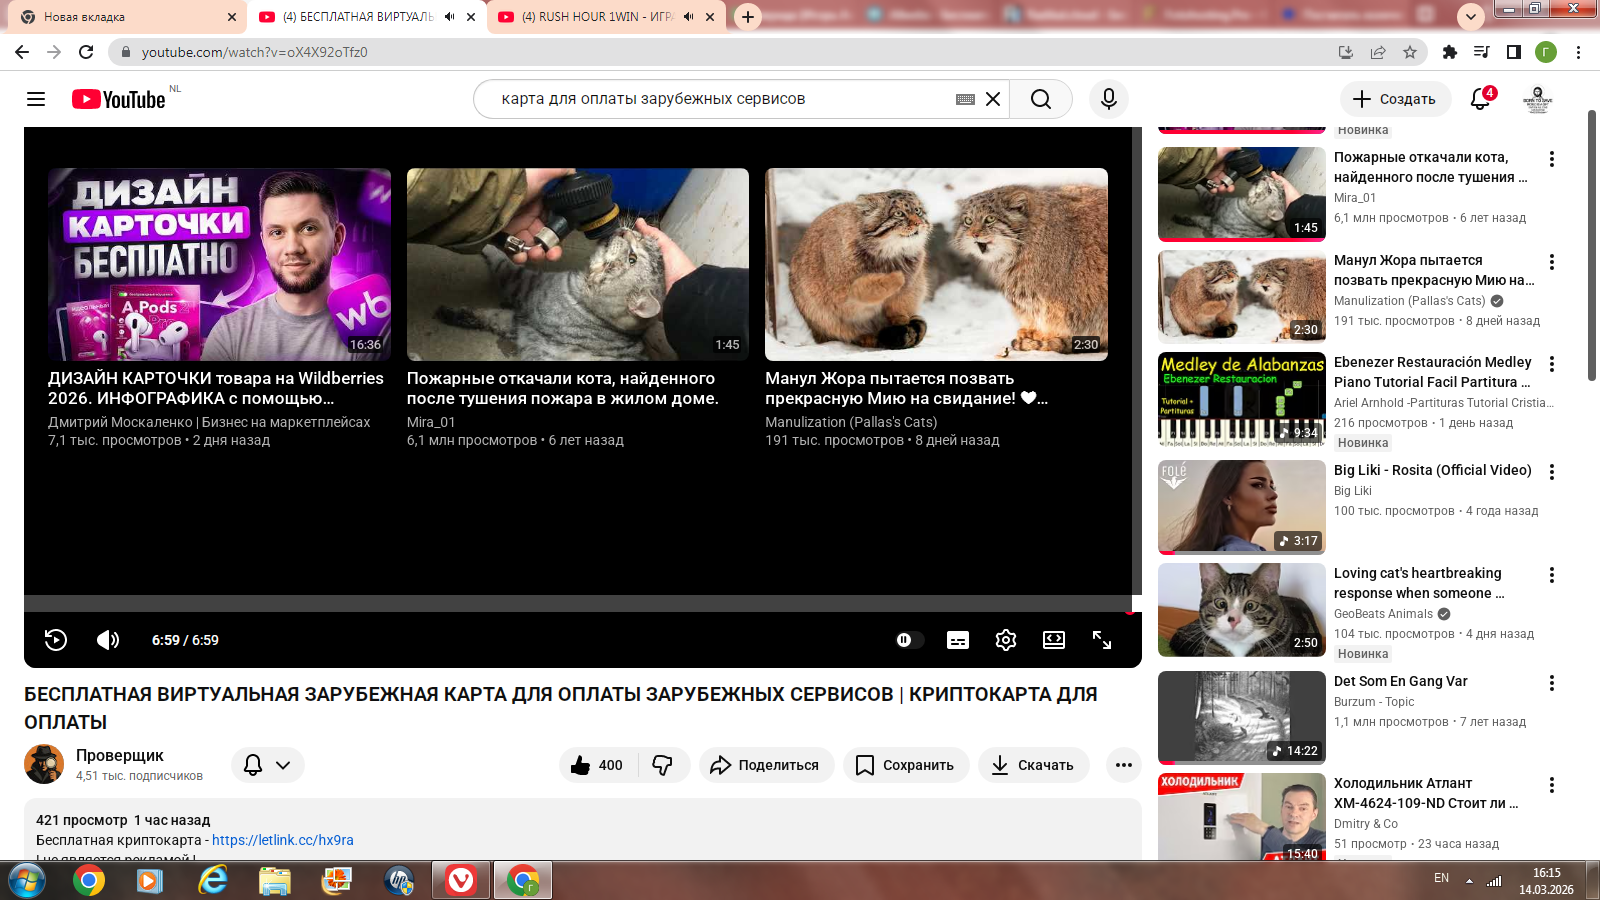Open more actions ellipsis under video
The width and height of the screenshot is (1600, 900).
(x=1124, y=765)
